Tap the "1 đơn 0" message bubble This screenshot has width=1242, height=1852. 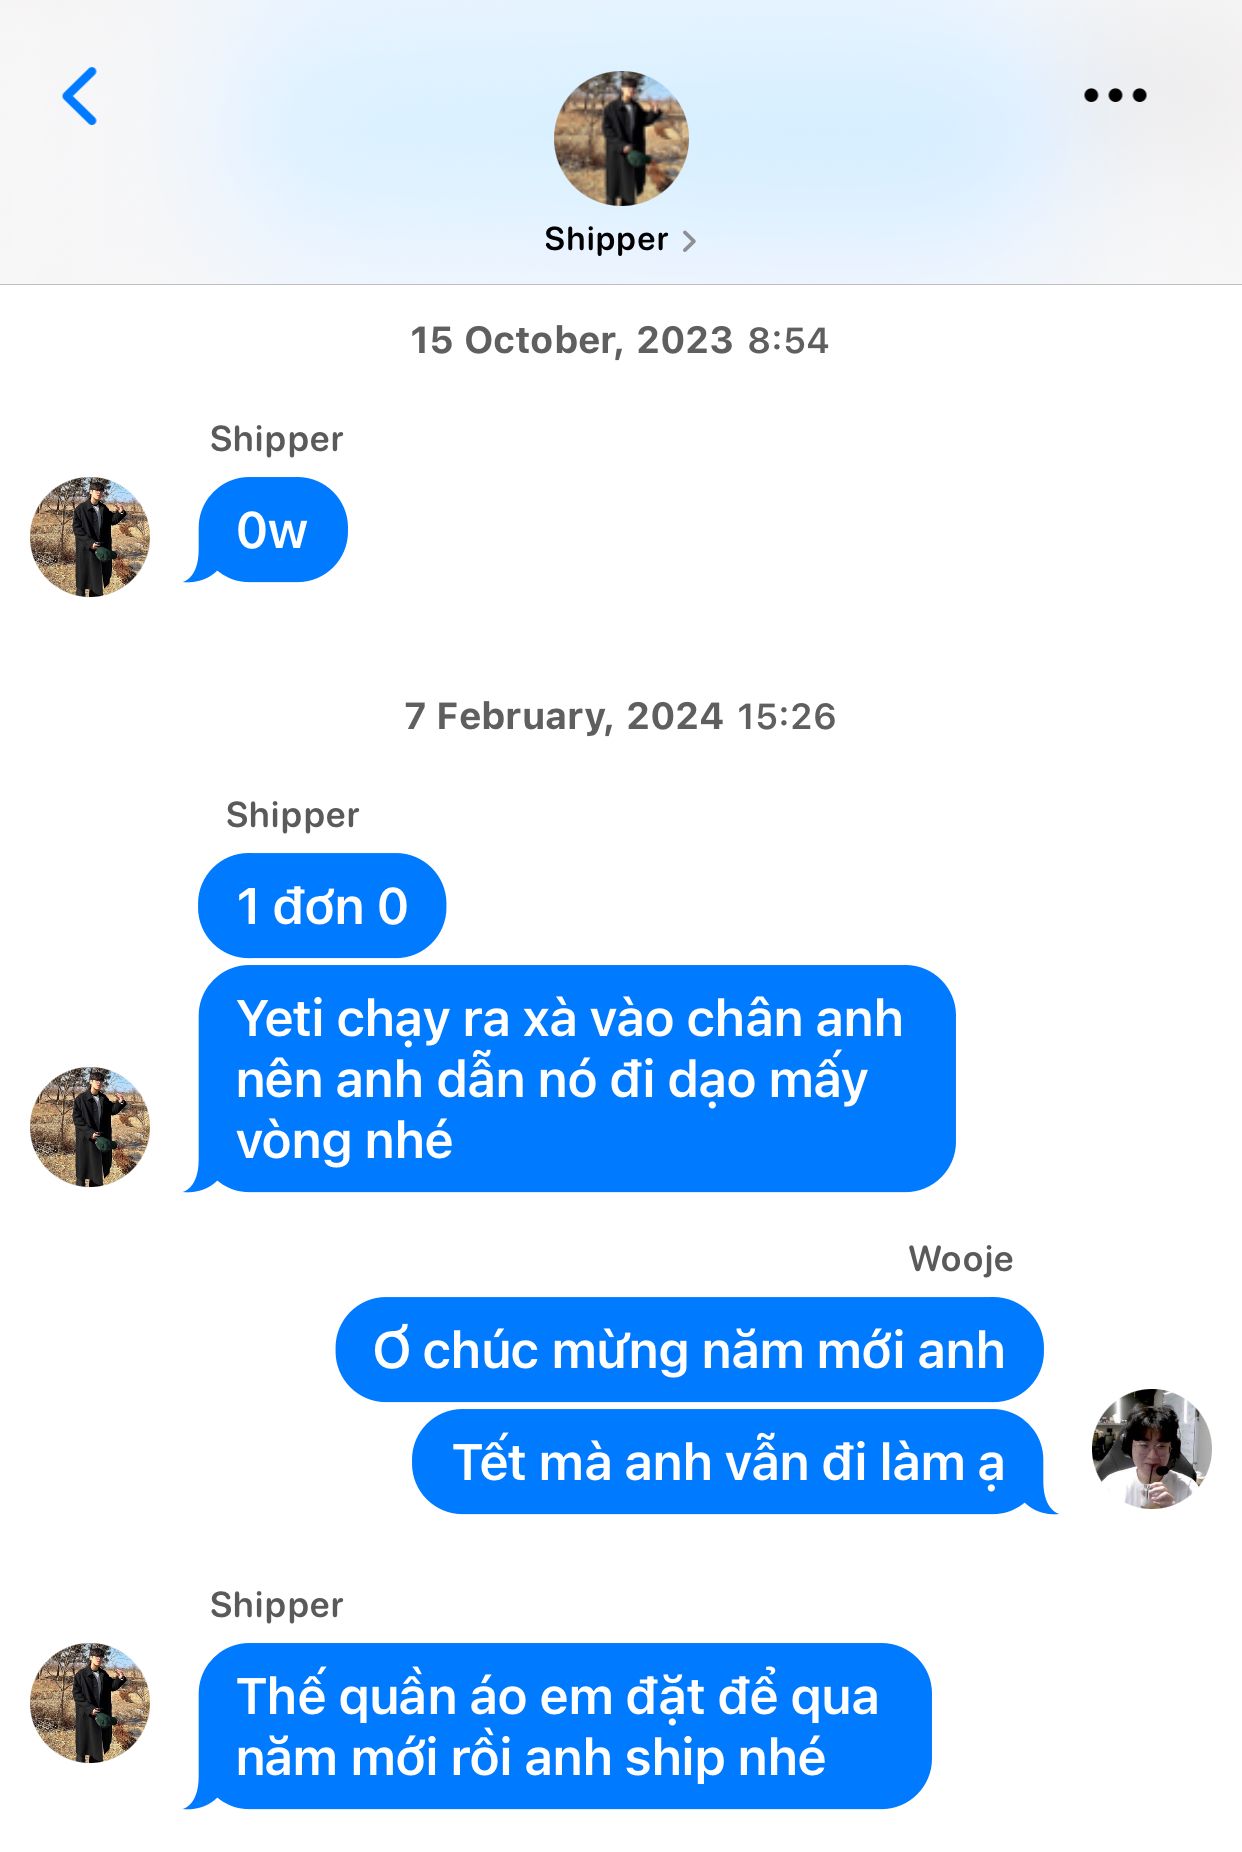click(x=322, y=906)
